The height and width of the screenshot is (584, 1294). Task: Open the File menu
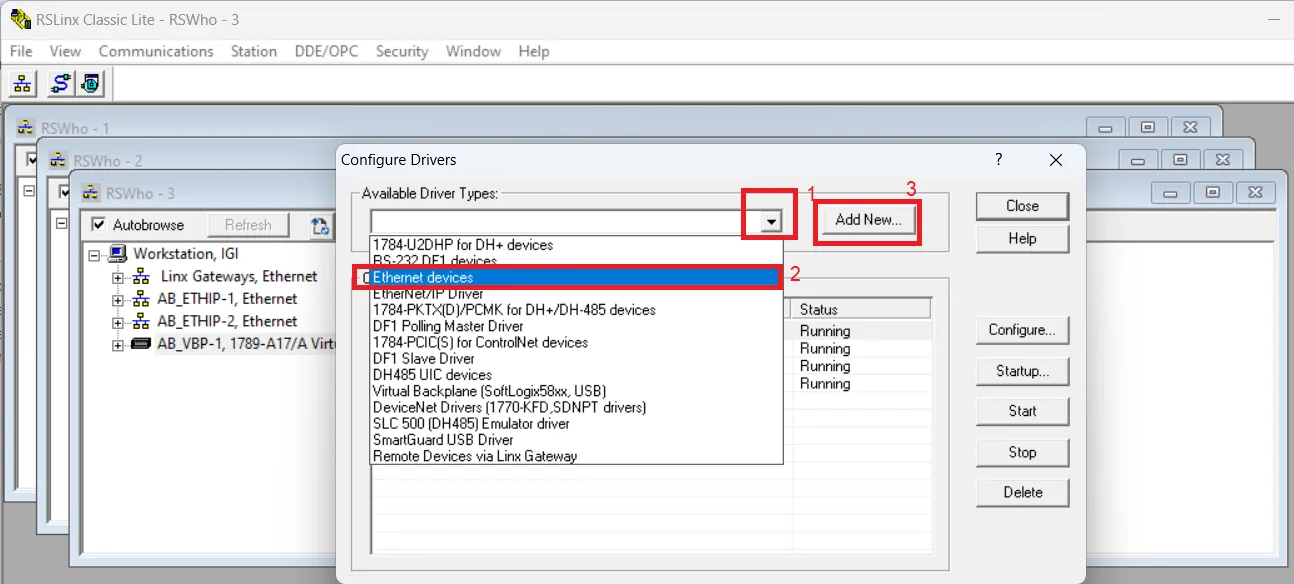(21, 51)
